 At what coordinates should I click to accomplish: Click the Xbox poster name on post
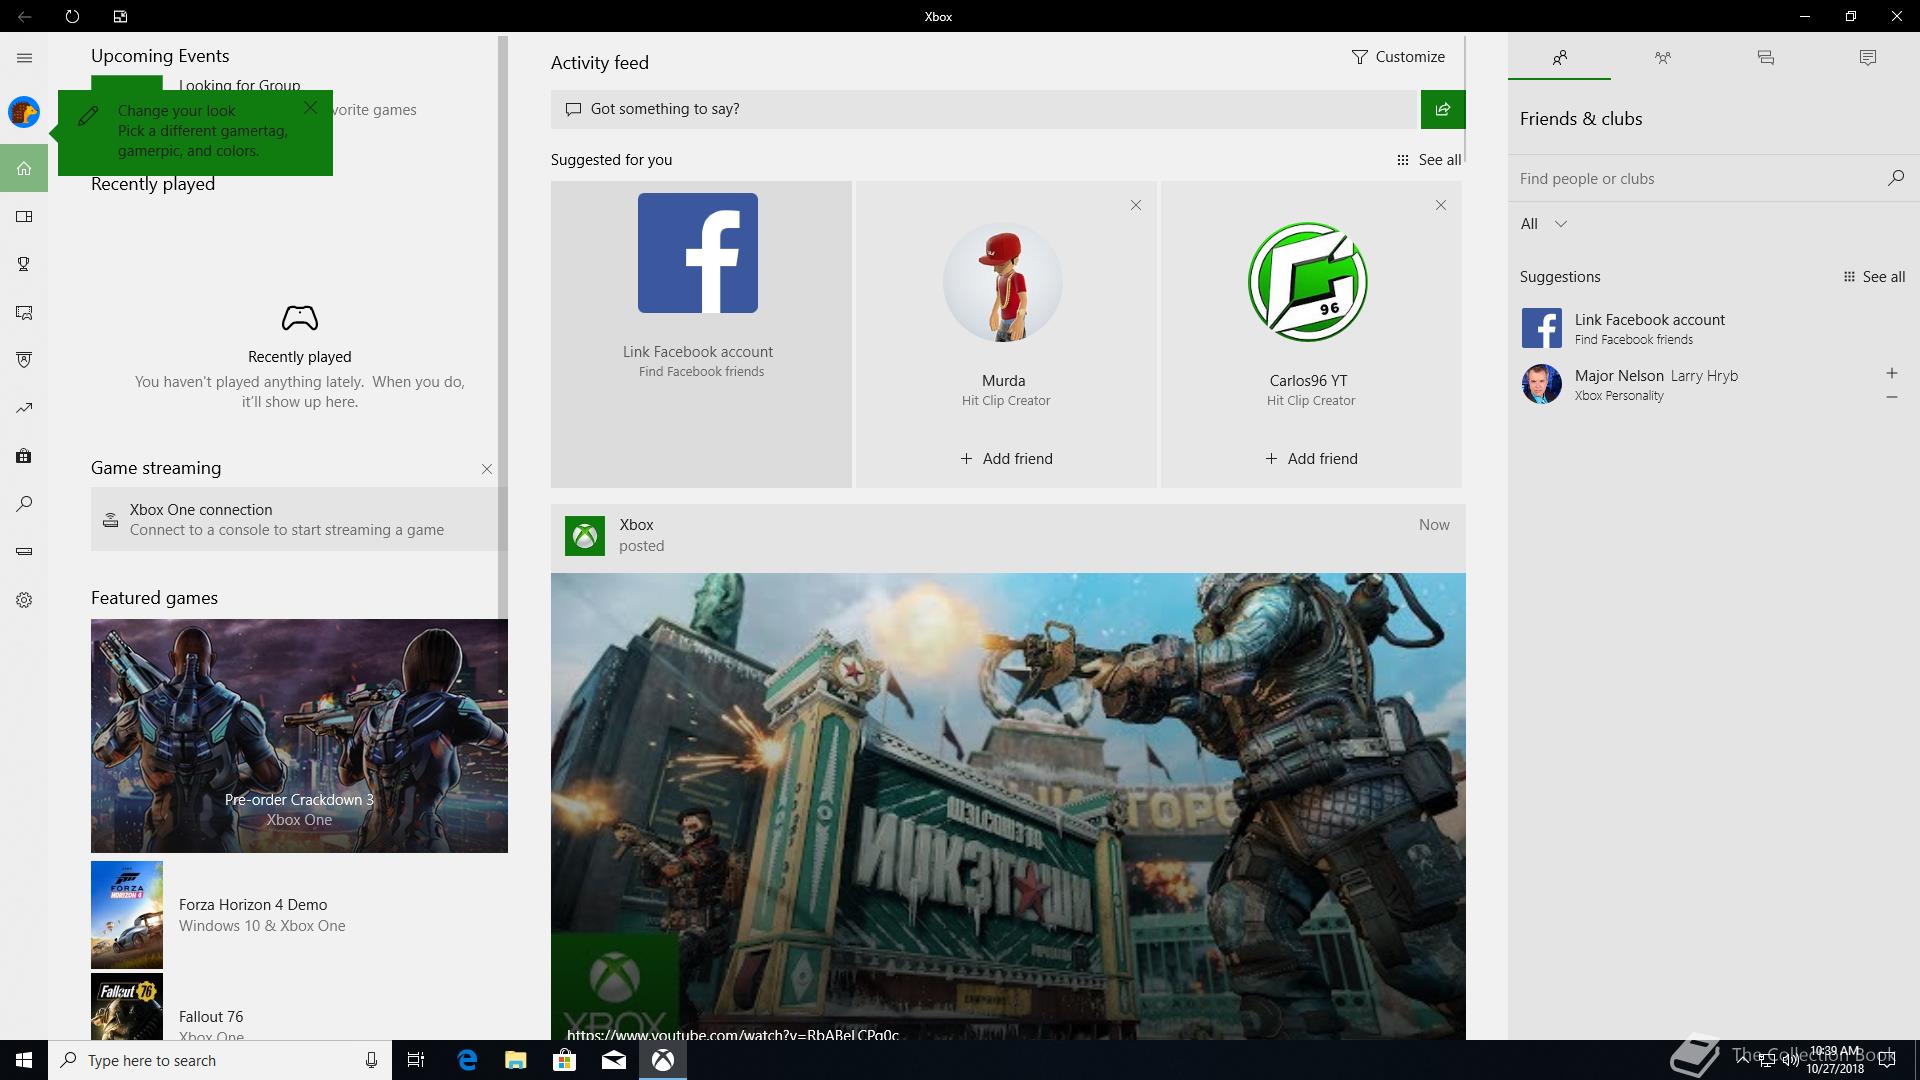636,525
